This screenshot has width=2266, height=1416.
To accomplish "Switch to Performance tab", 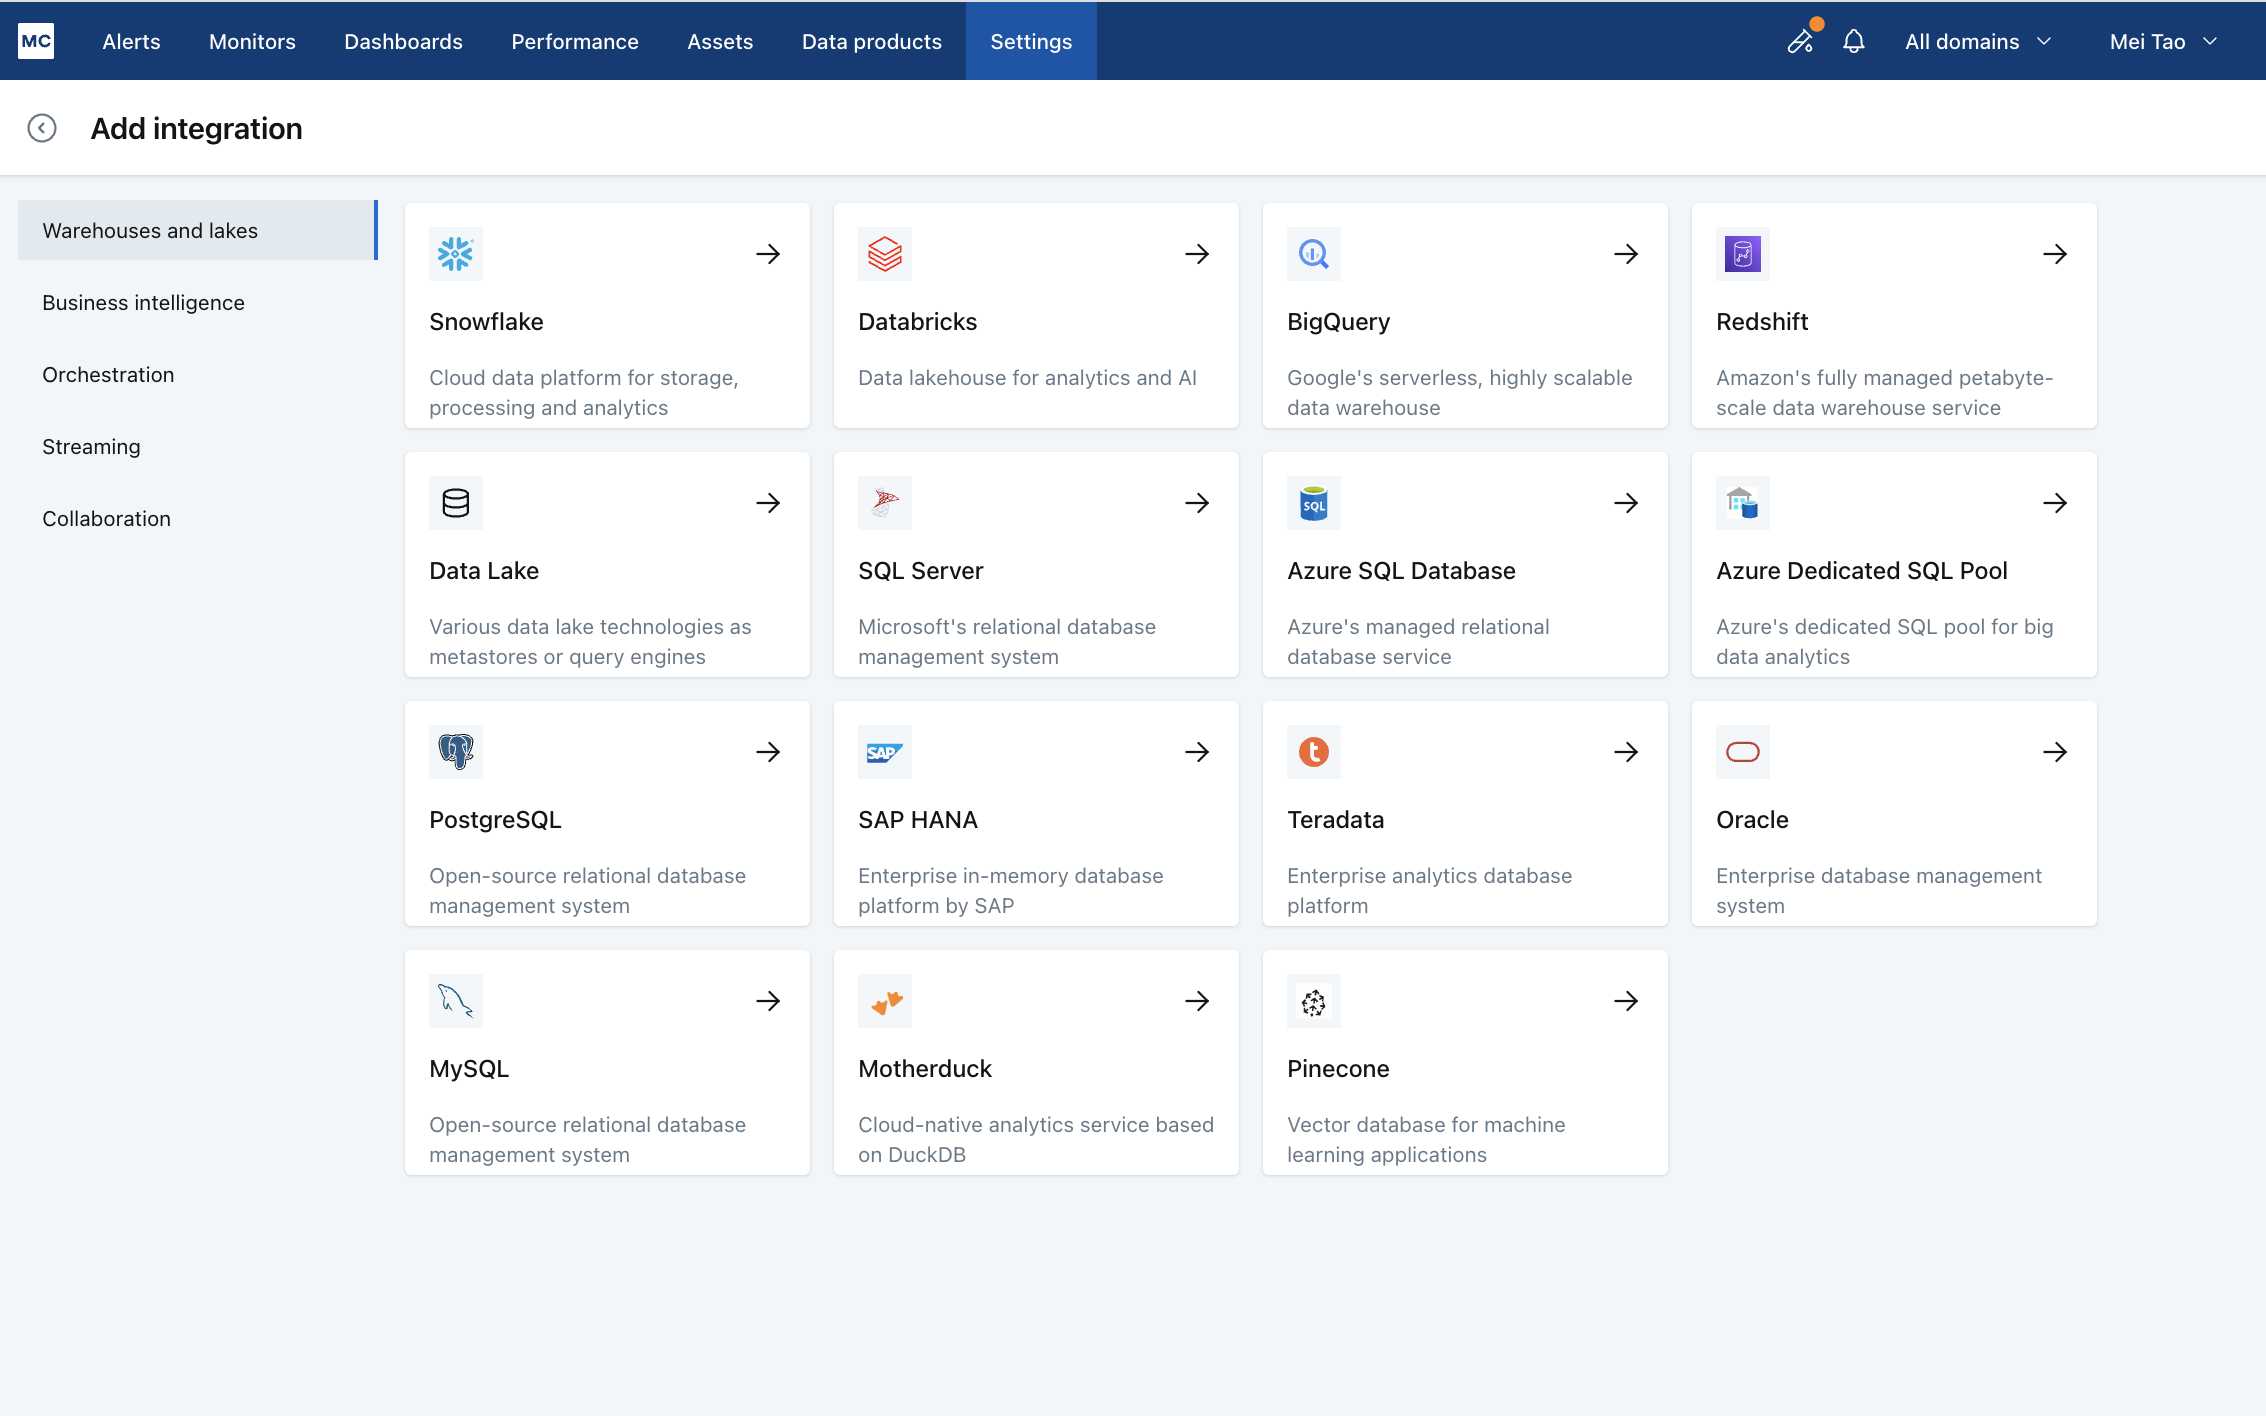I will pos(575,41).
